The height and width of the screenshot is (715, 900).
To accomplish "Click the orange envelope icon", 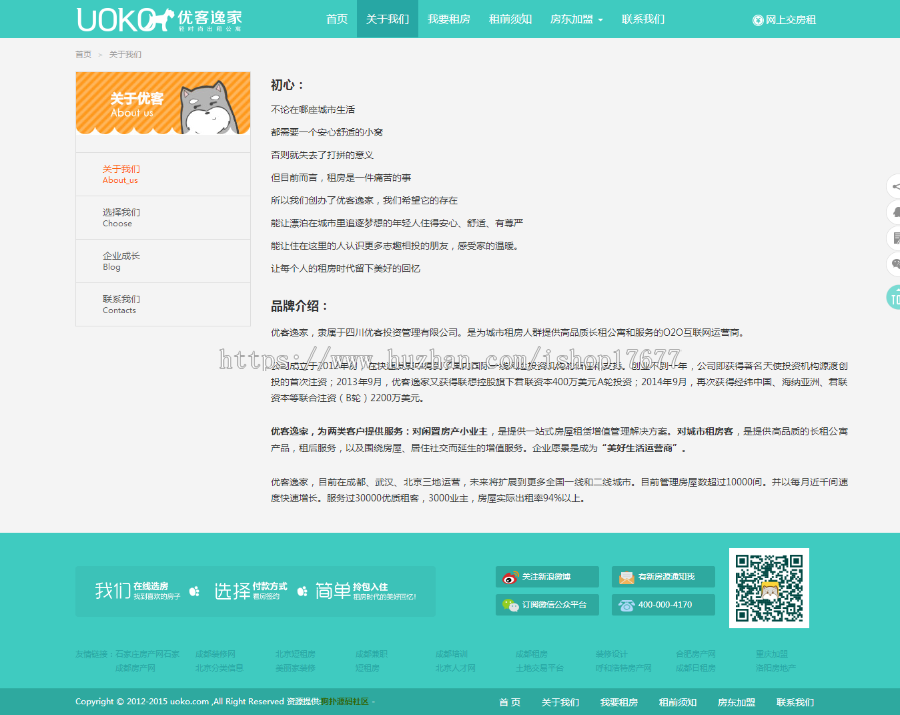I will 626,577.
